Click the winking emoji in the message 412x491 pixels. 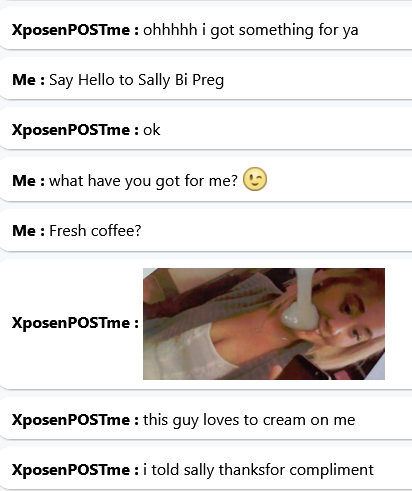[x=255, y=179]
